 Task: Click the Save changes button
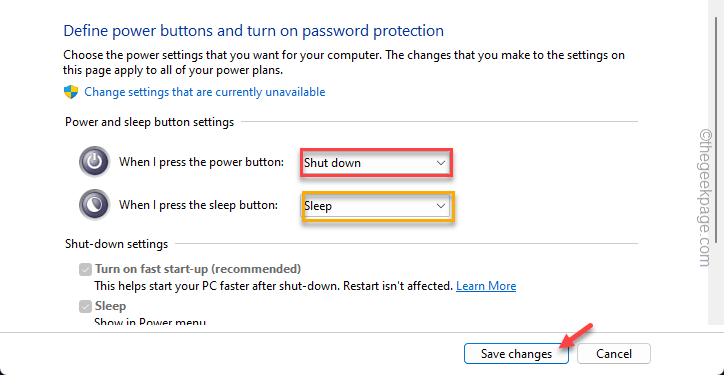click(x=516, y=354)
